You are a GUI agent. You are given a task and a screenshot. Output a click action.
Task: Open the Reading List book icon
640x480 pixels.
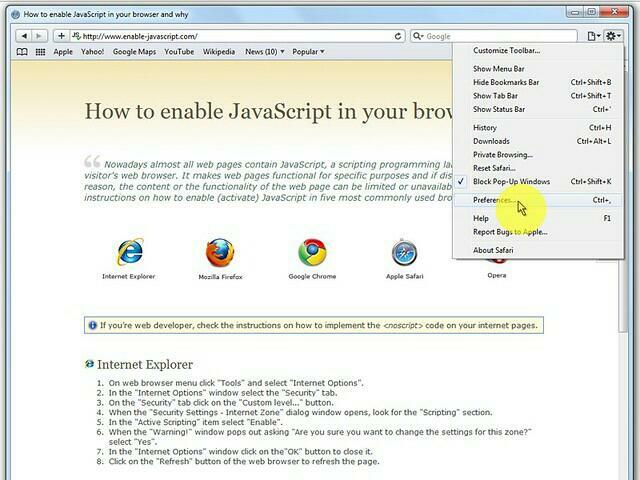22,52
